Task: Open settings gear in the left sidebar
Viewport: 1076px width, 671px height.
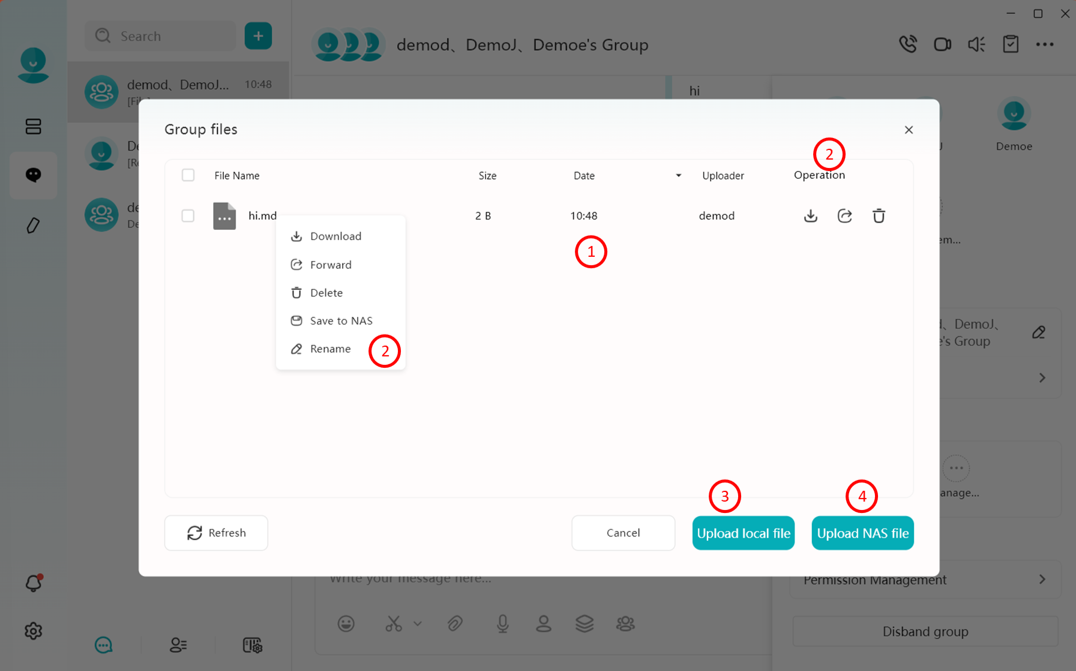Action: pyautogui.click(x=33, y=631)
